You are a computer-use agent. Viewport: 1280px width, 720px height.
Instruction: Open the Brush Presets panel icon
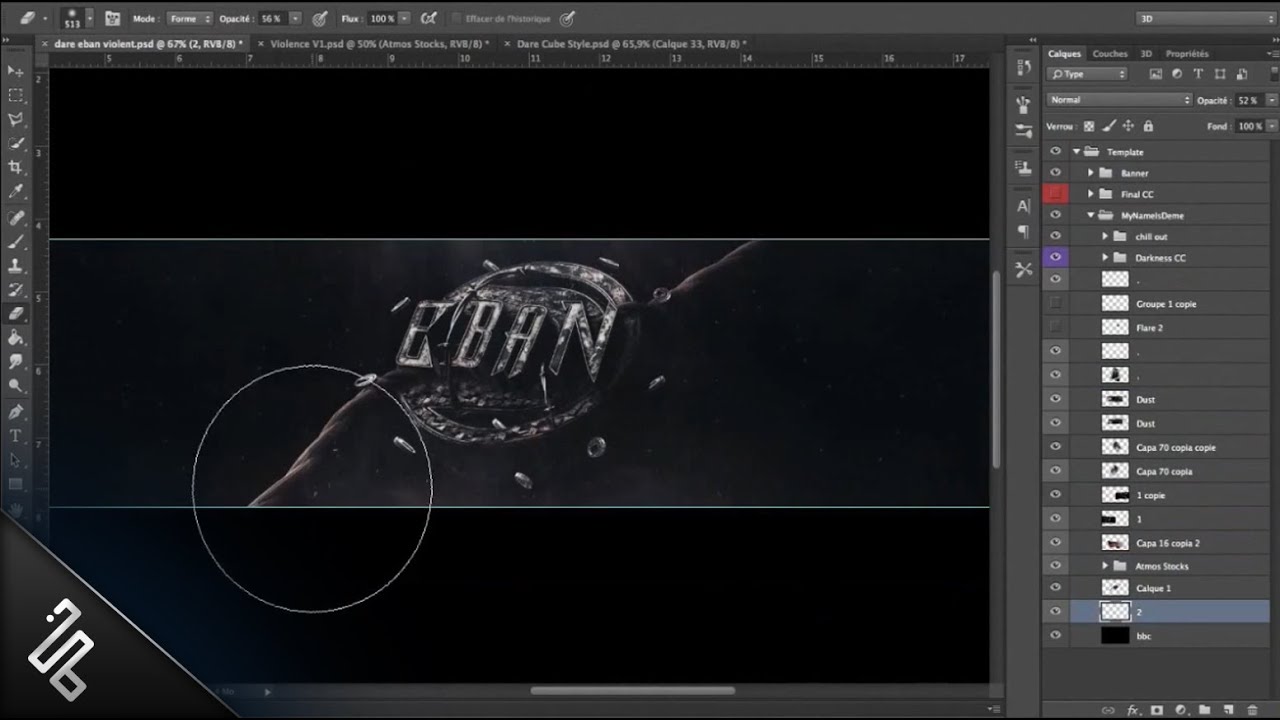[1023, 132]
